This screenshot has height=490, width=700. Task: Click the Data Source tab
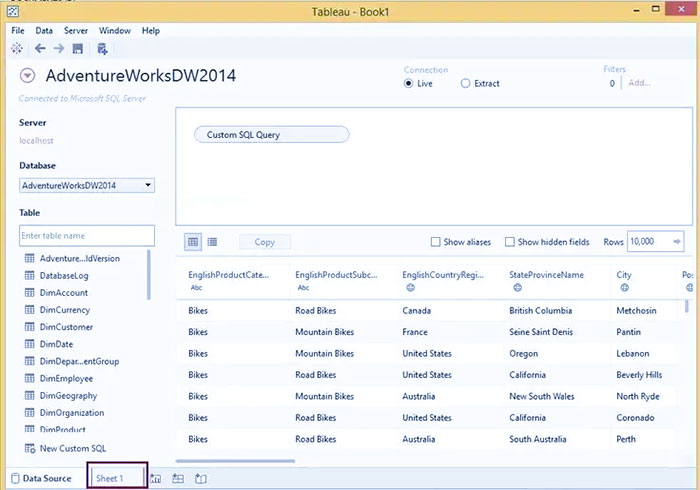tap(41, 478)
